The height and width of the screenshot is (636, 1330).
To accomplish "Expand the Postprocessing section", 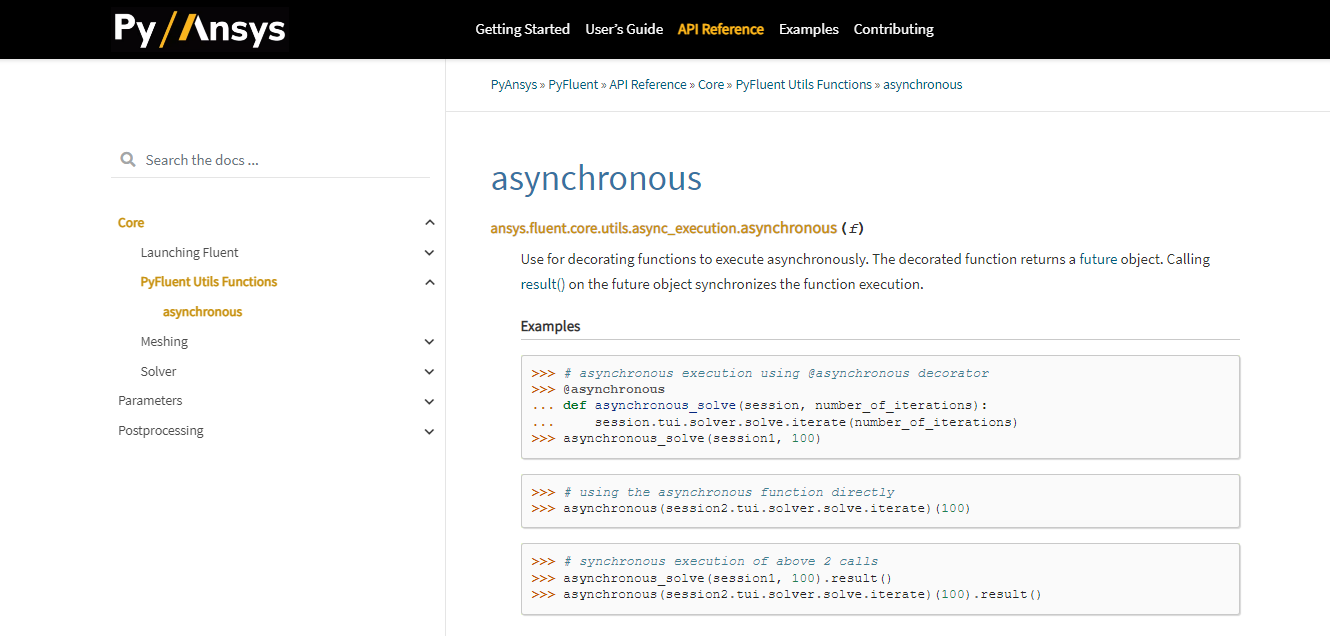I will coord(429,431).
